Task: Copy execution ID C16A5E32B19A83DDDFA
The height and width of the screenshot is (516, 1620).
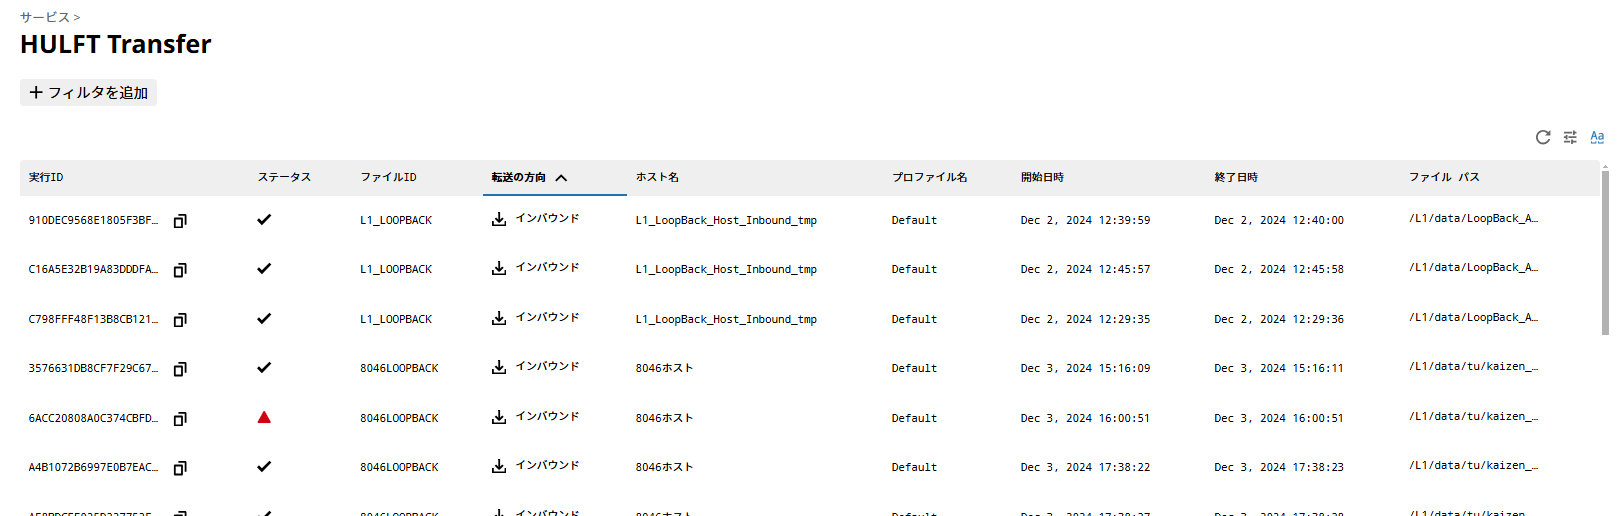Action: [x=180, y=270]
